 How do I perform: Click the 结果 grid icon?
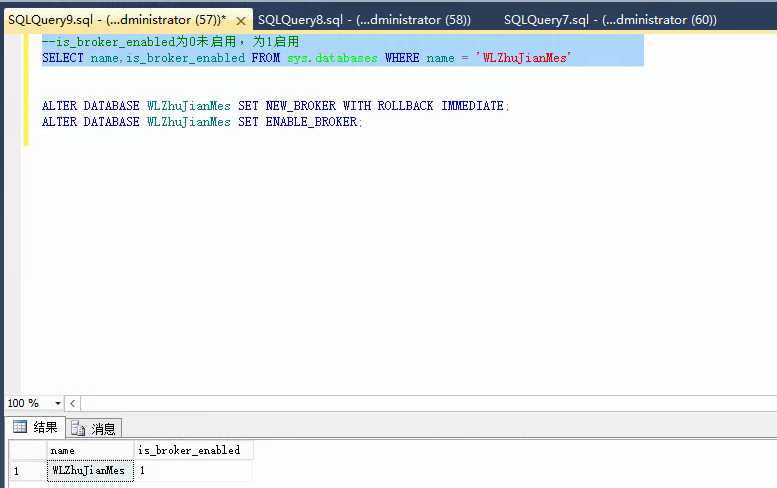click(x=20, y=427)
